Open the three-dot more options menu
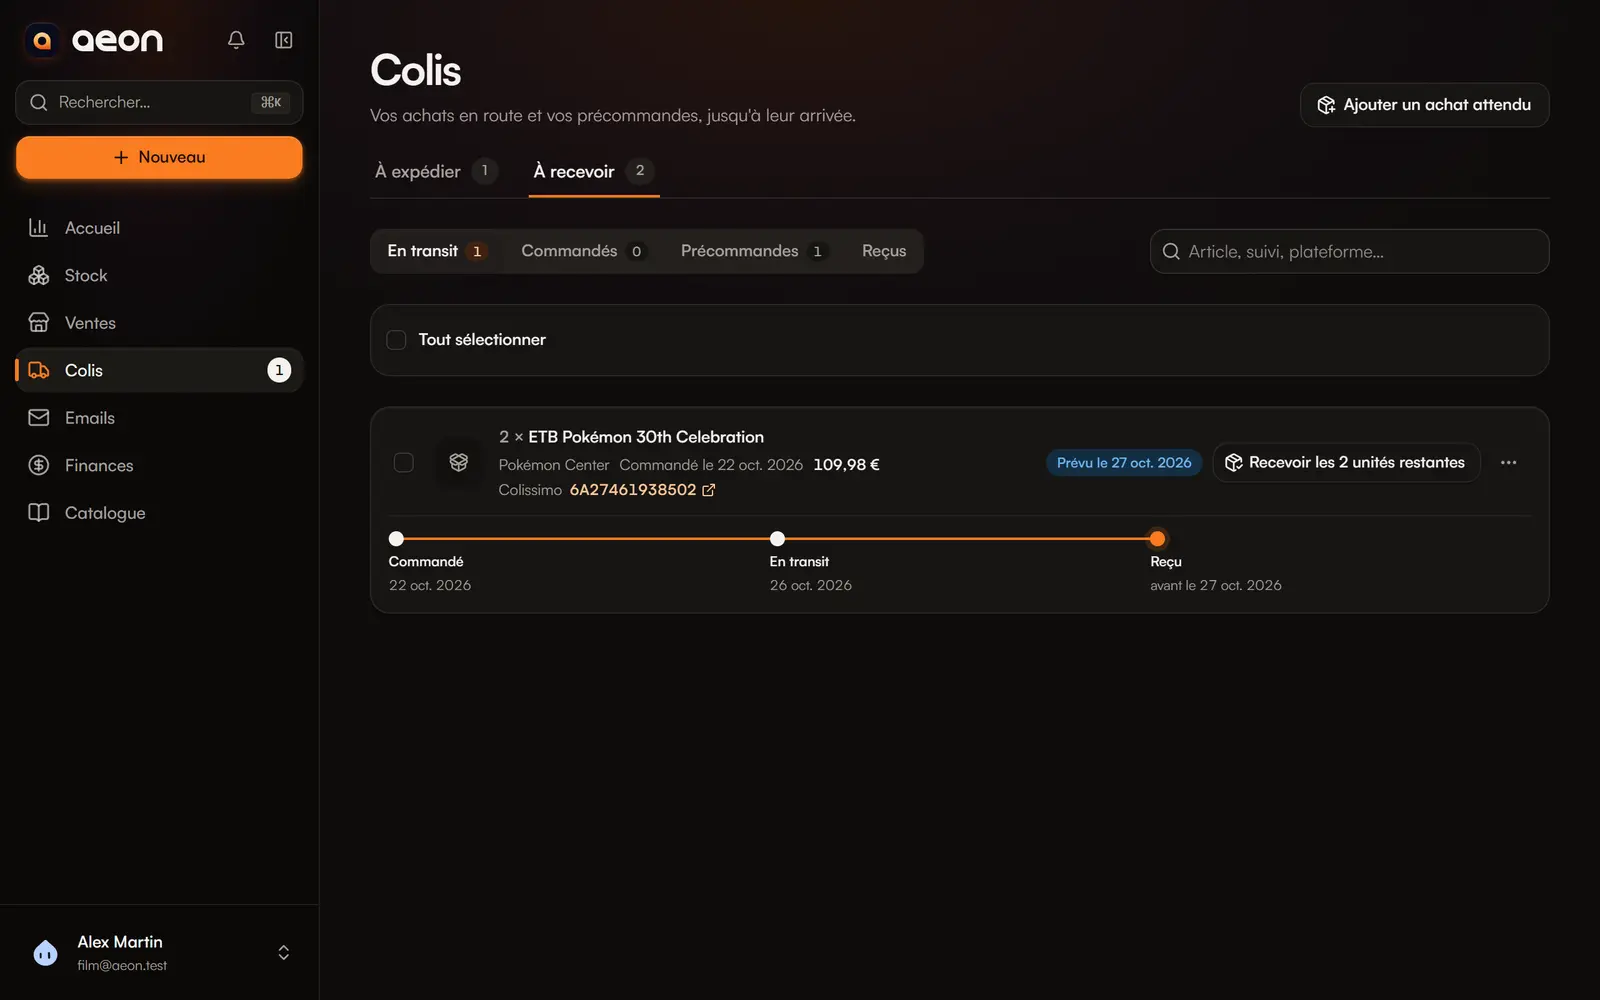Viewport: 1600px width, 1000px height. pyautogui.click(x=1508, y=462)
